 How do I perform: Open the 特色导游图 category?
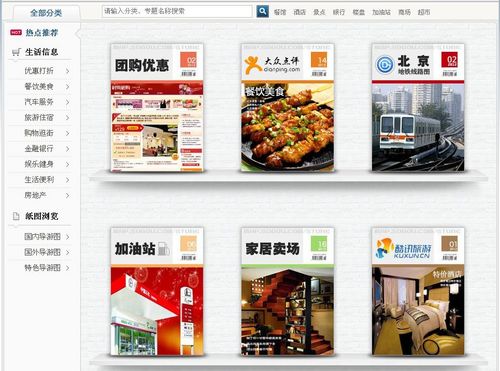pos(42,268)
